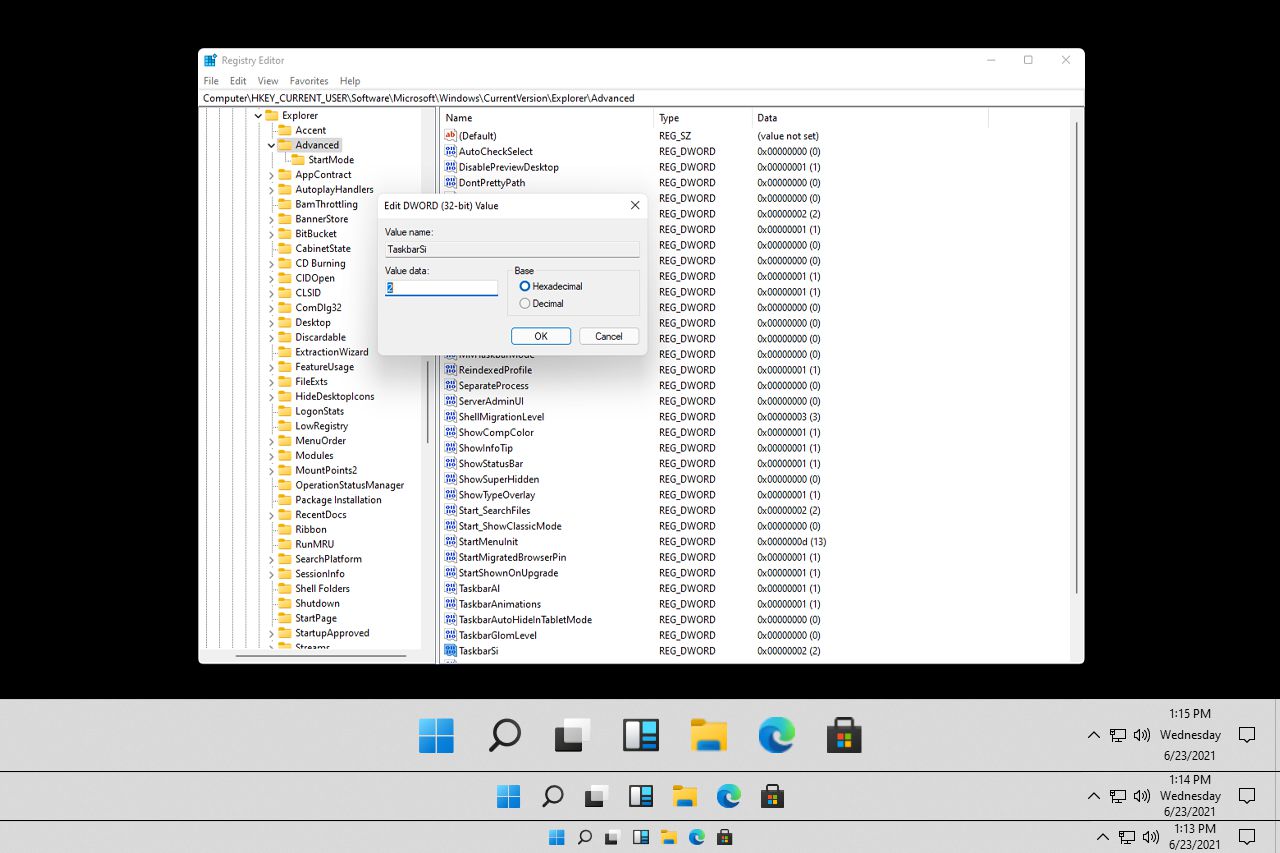Screen dimensions: 1280x853
Task: Click the REG_SZ icon beside (Default)
Action: (450, 135)
